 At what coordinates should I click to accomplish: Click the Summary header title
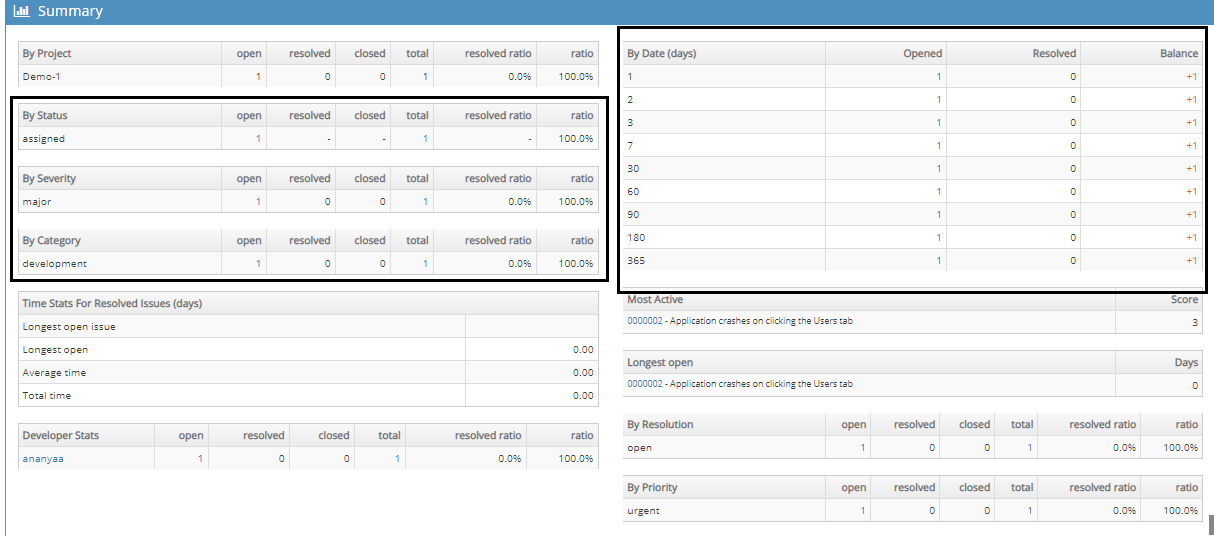point(70,12)
